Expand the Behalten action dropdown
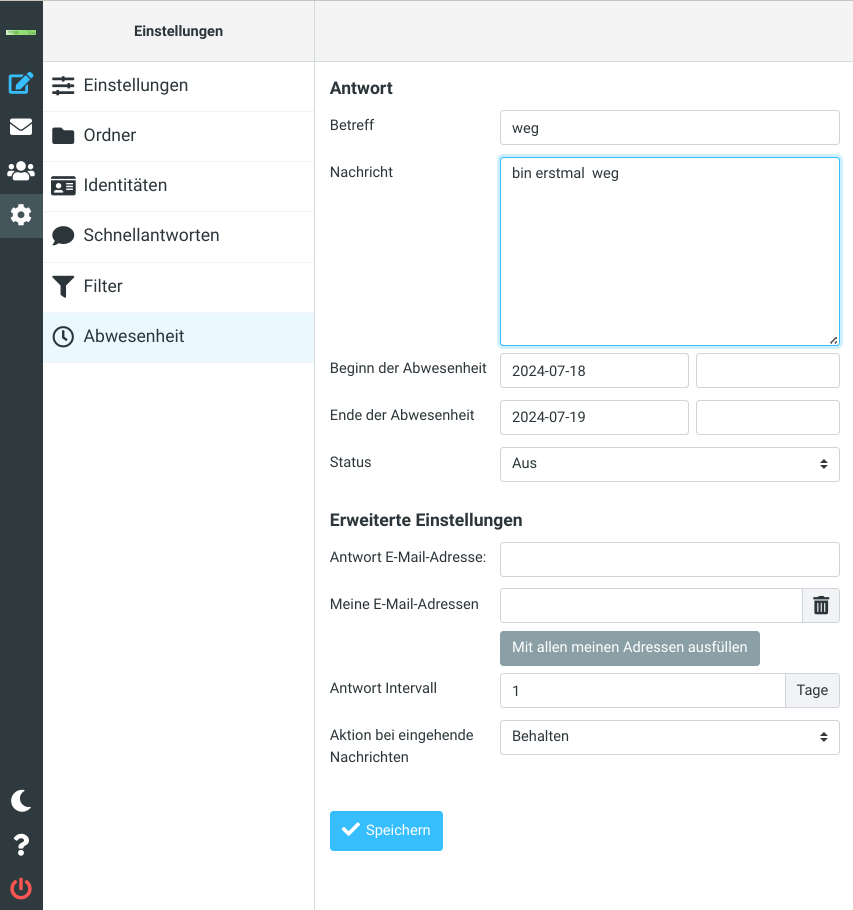The height and width of the screenshot is (910, 853). 670,737
